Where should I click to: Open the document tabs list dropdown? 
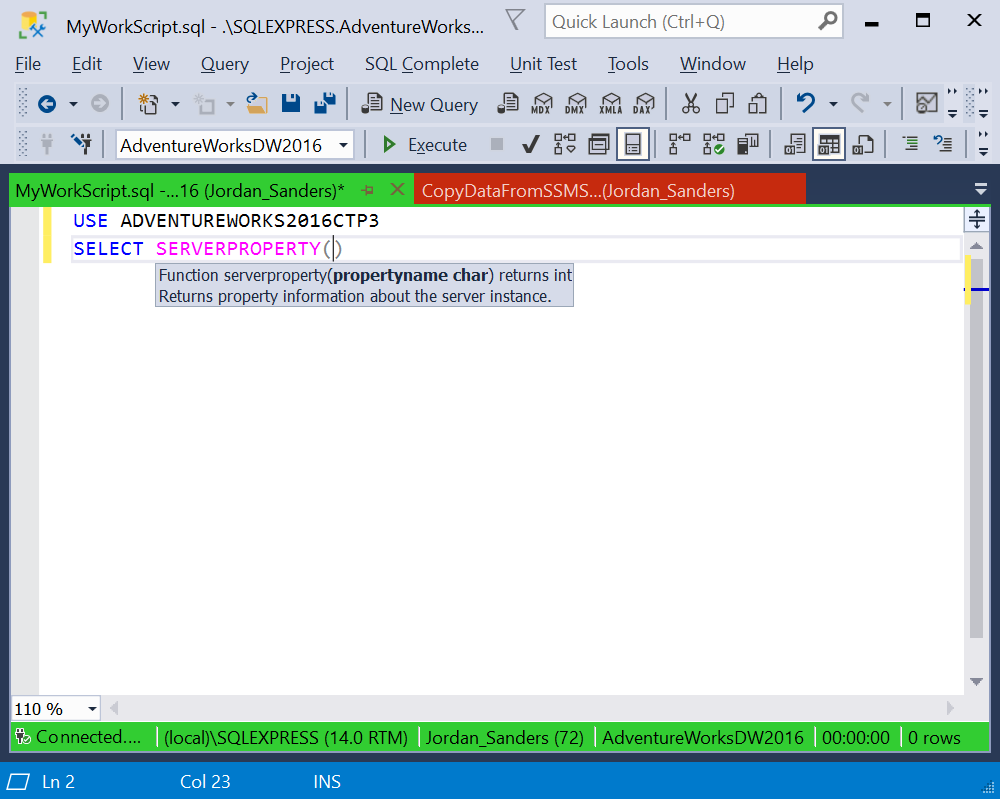coord(981,189)
